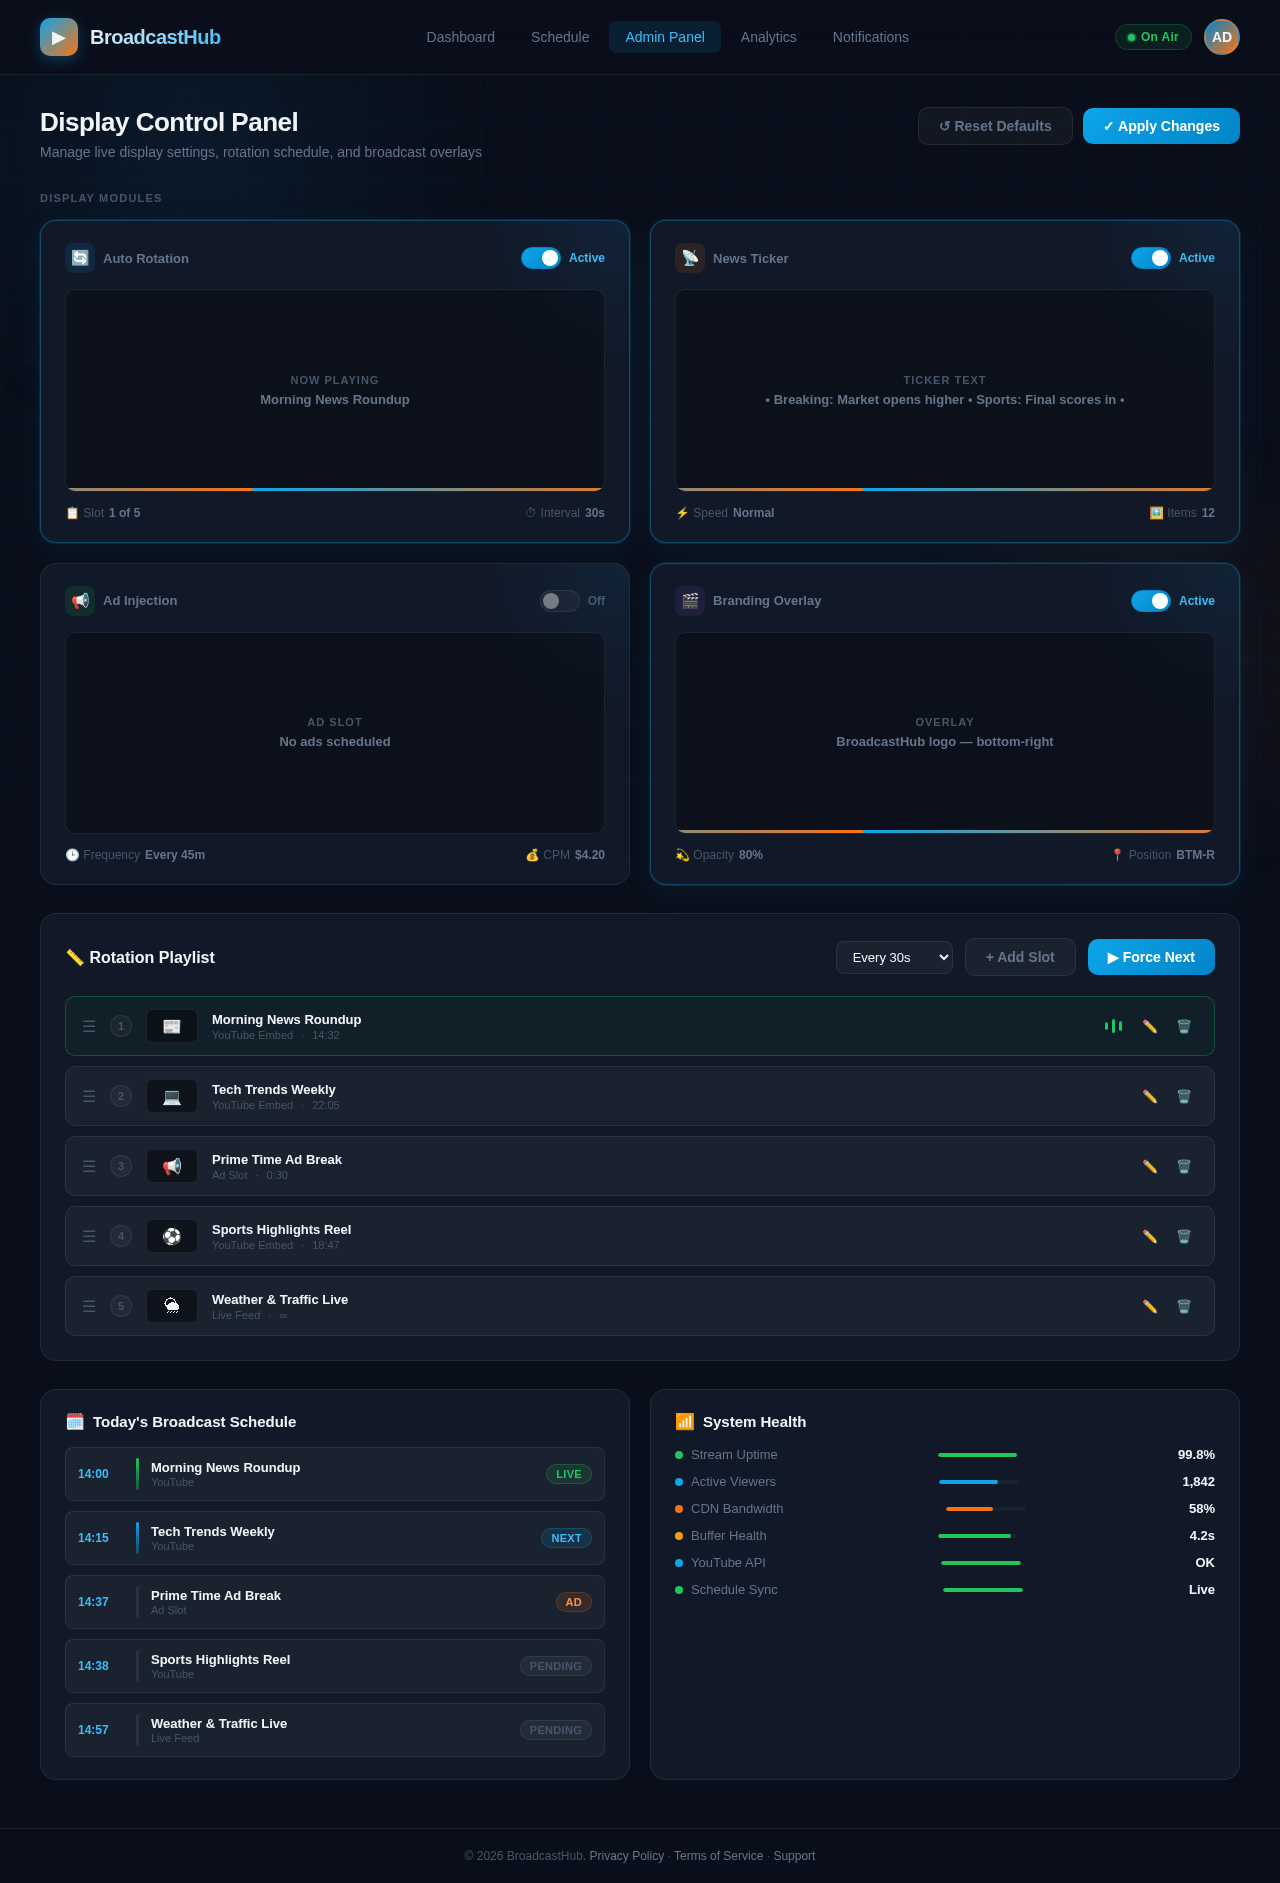Click drag handle for Morning News Roundup
The image size is (1280, 1883).
tap(89, 1026)
